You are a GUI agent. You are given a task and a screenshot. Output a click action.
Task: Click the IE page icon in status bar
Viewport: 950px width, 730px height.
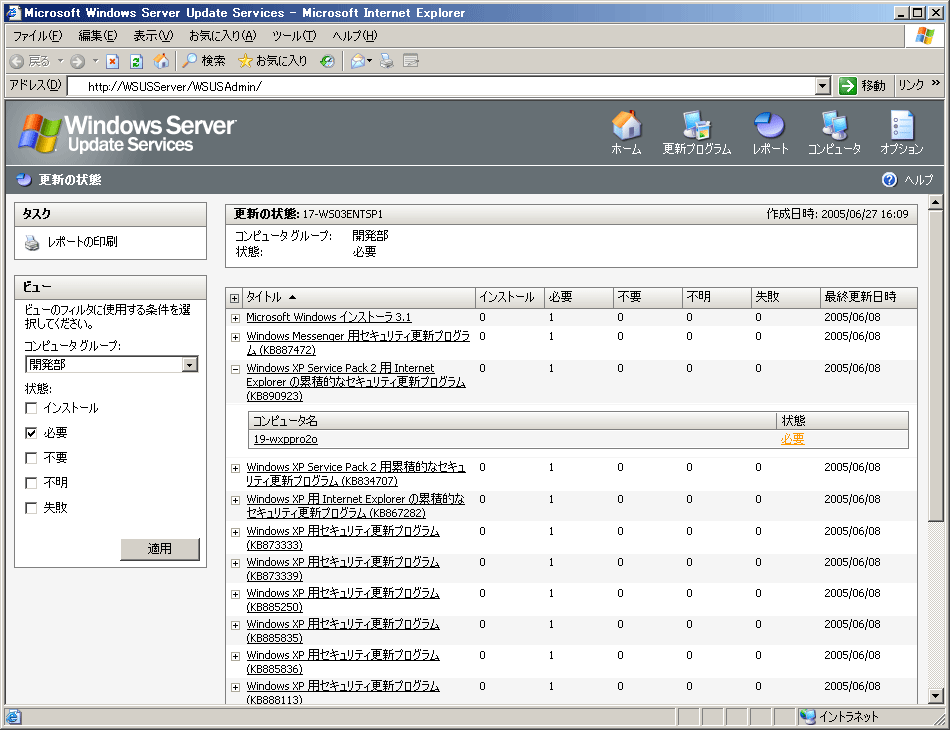(x=14, y=717)
